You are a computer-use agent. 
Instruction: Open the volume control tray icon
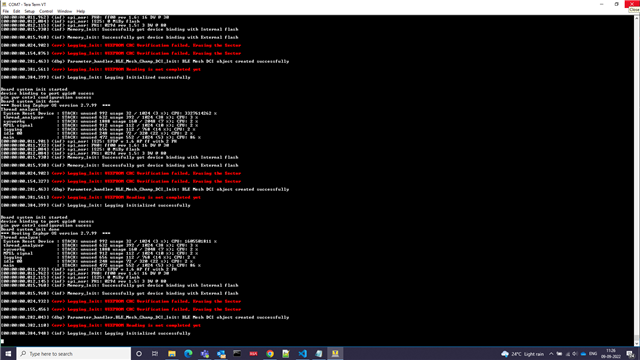[575, 354]
